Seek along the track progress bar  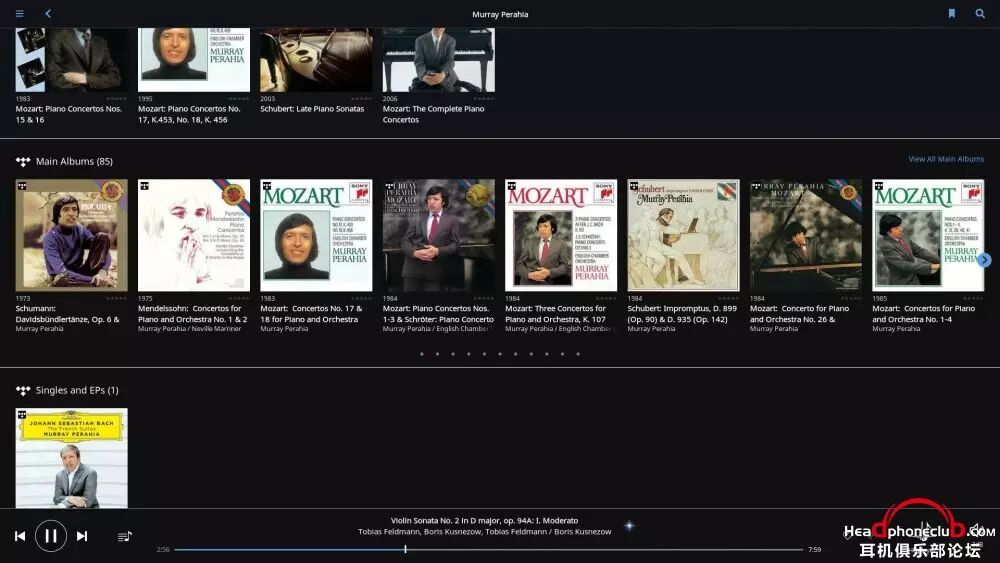489,549
